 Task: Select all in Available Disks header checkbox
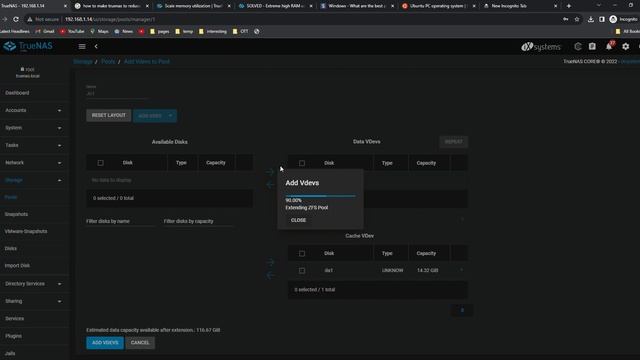coord(100,163)
